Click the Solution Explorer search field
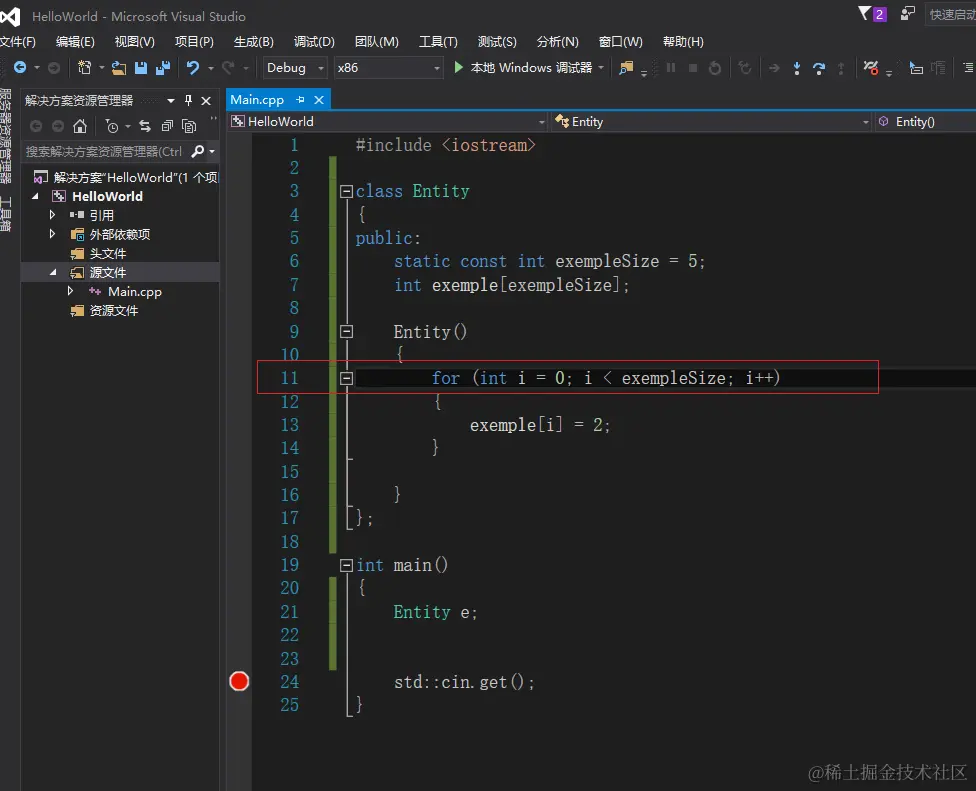The width and height of the screenshot is (976, 791). (x=105, y=151)
